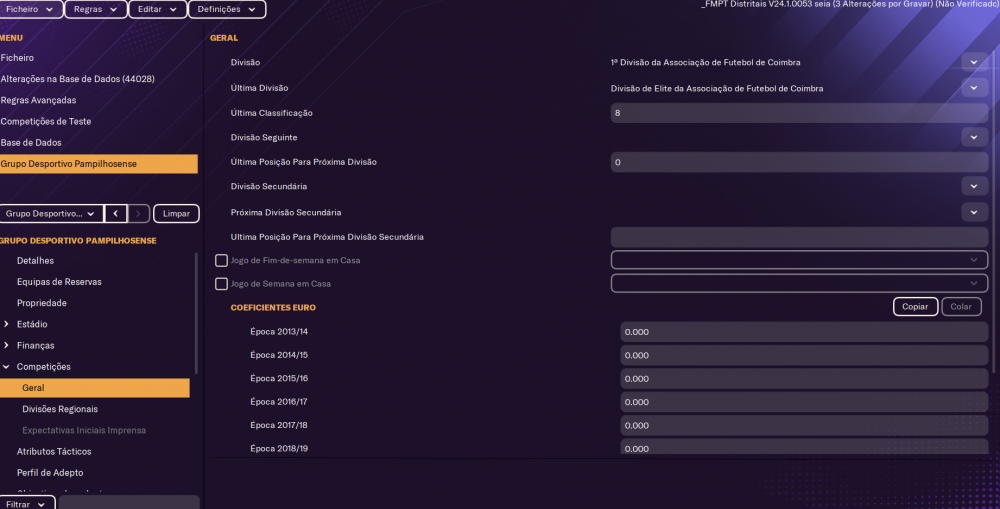Go forward with the right arrow button

(x=138, y=214)
